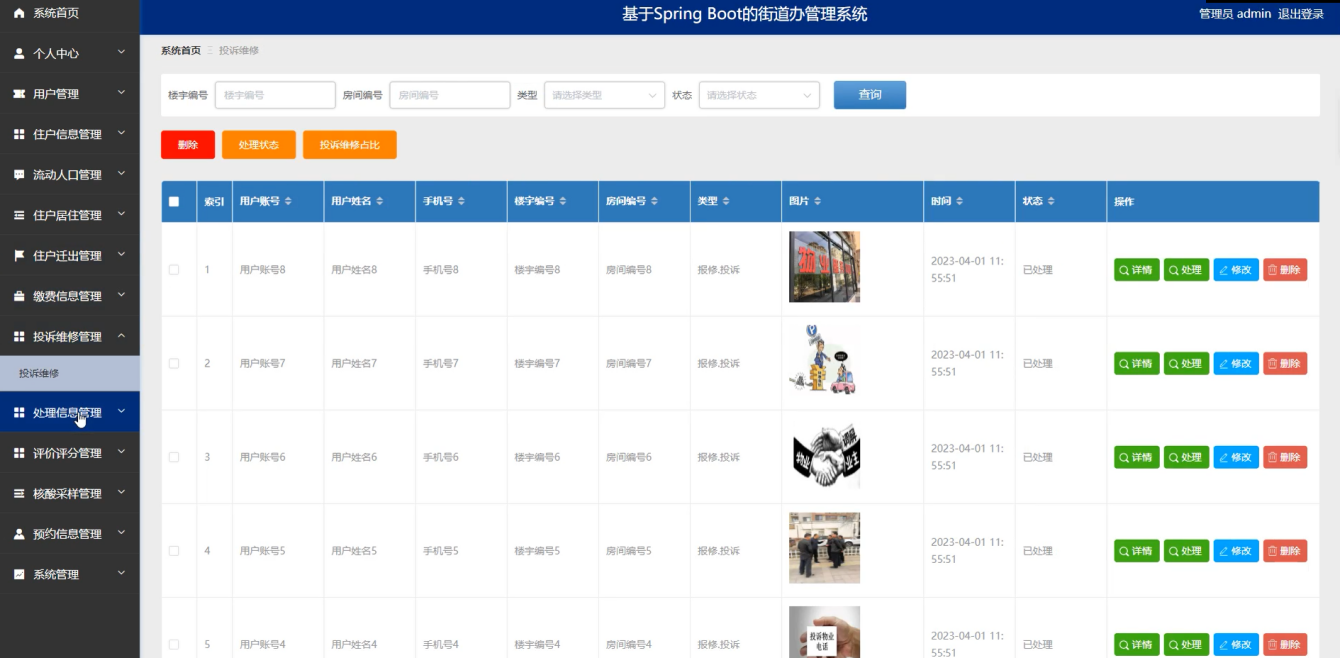Sort by 时间 column arrows

tap(960, 201)
